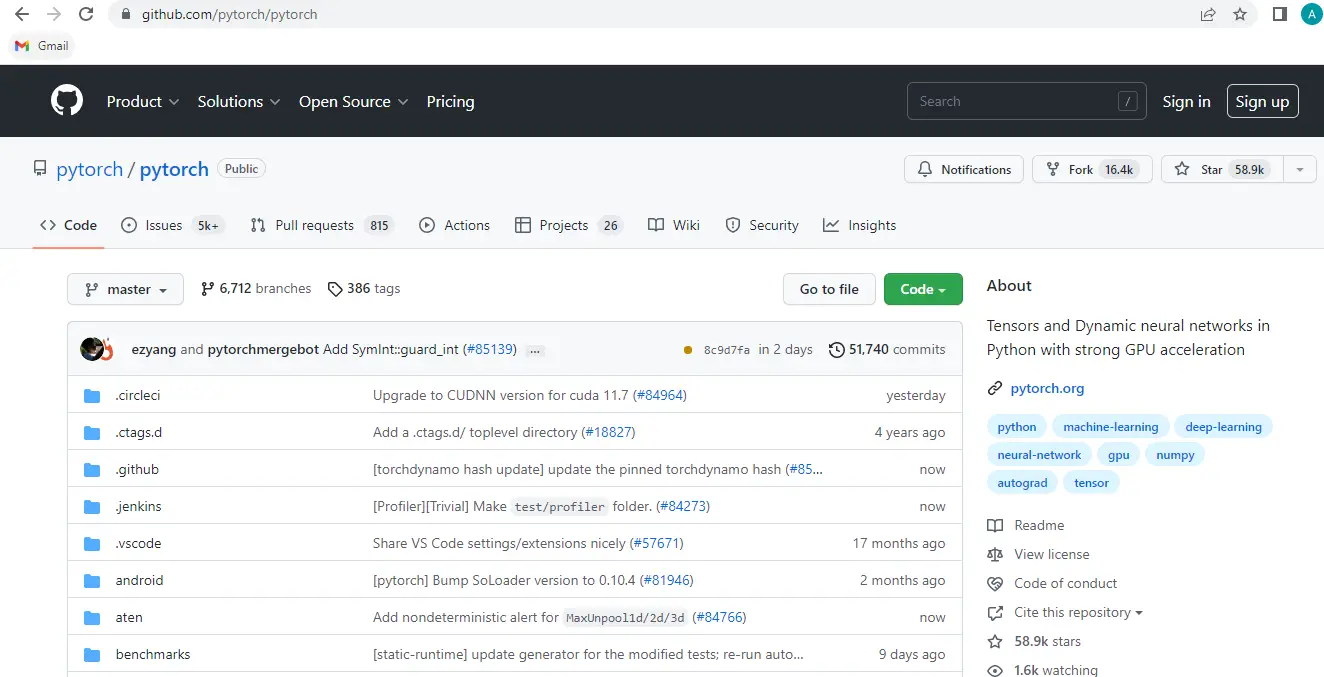Image resolution: width=1324 pixels, height=677 pixels.
Task: Focus the GitHub search field
Action: [x=1026, y=101]
